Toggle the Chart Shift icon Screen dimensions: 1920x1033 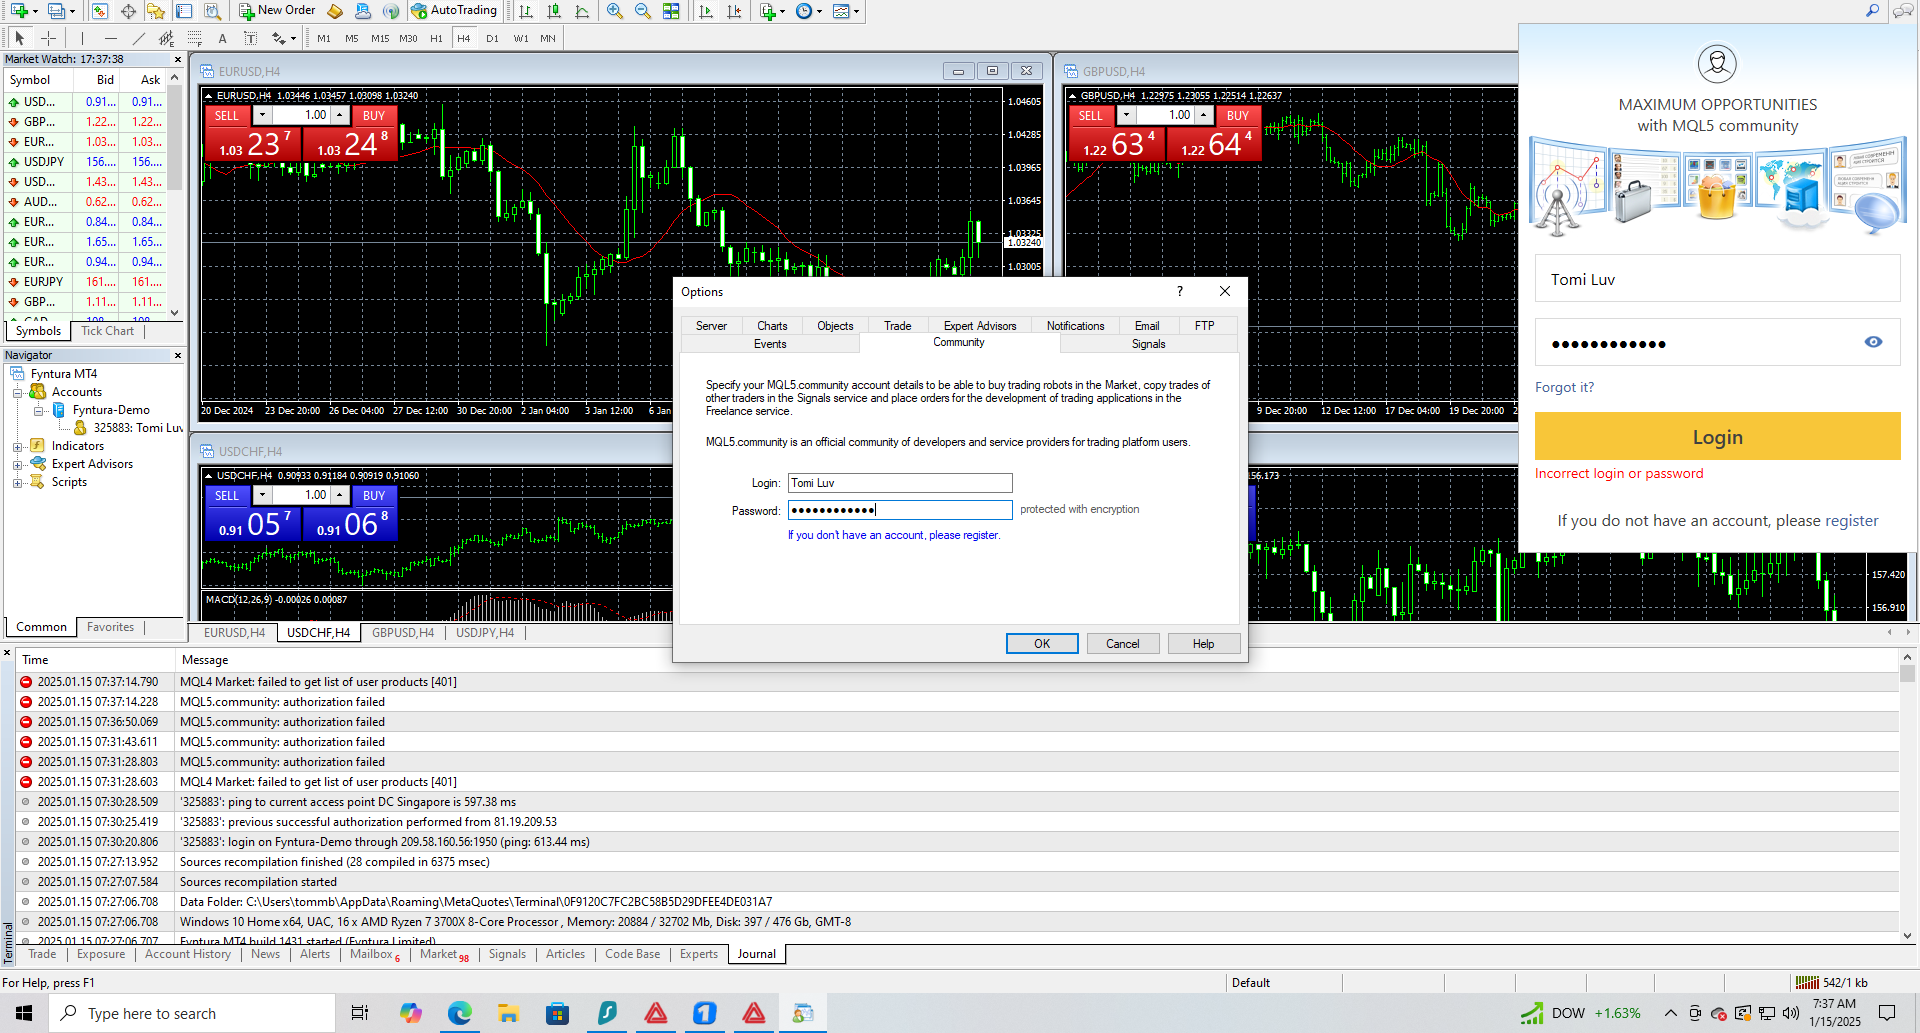pyautogui.click(x=734, y=11)
